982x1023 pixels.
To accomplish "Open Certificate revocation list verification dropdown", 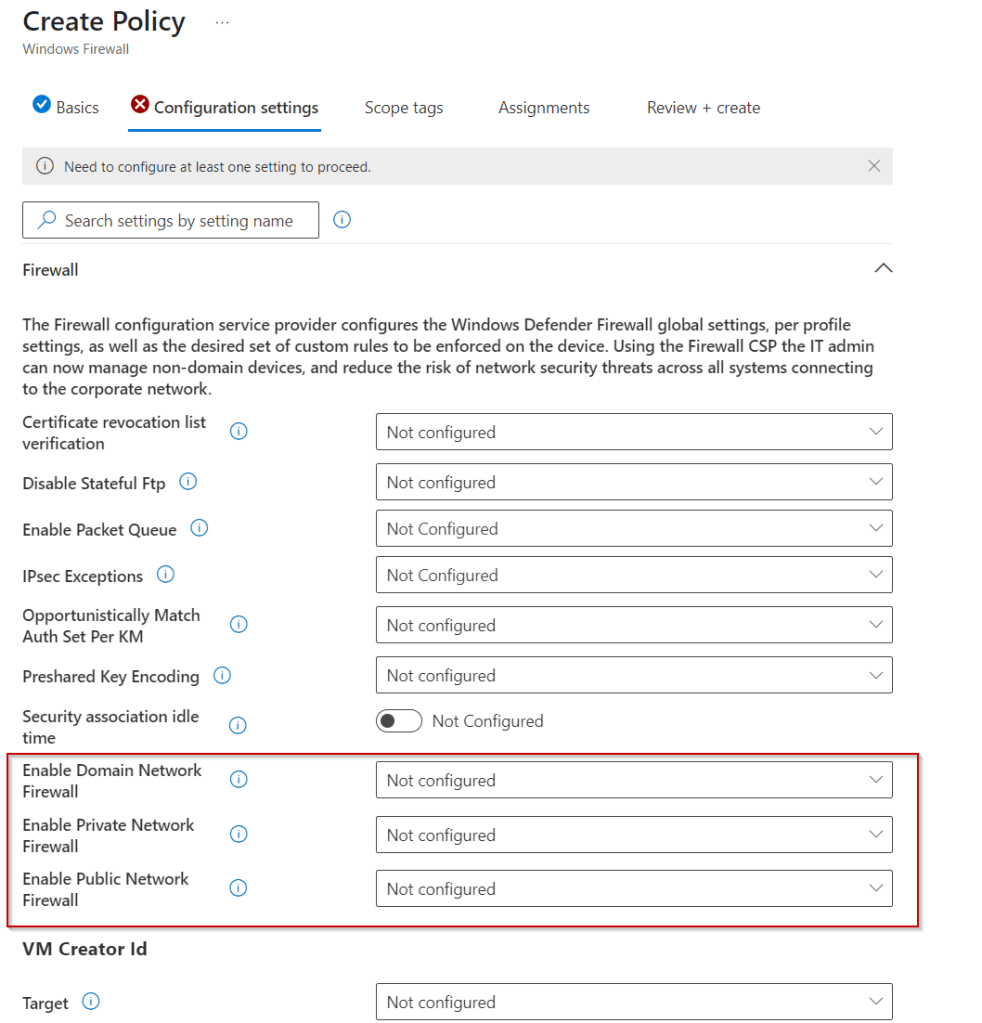I will click(x=634, y=432).
